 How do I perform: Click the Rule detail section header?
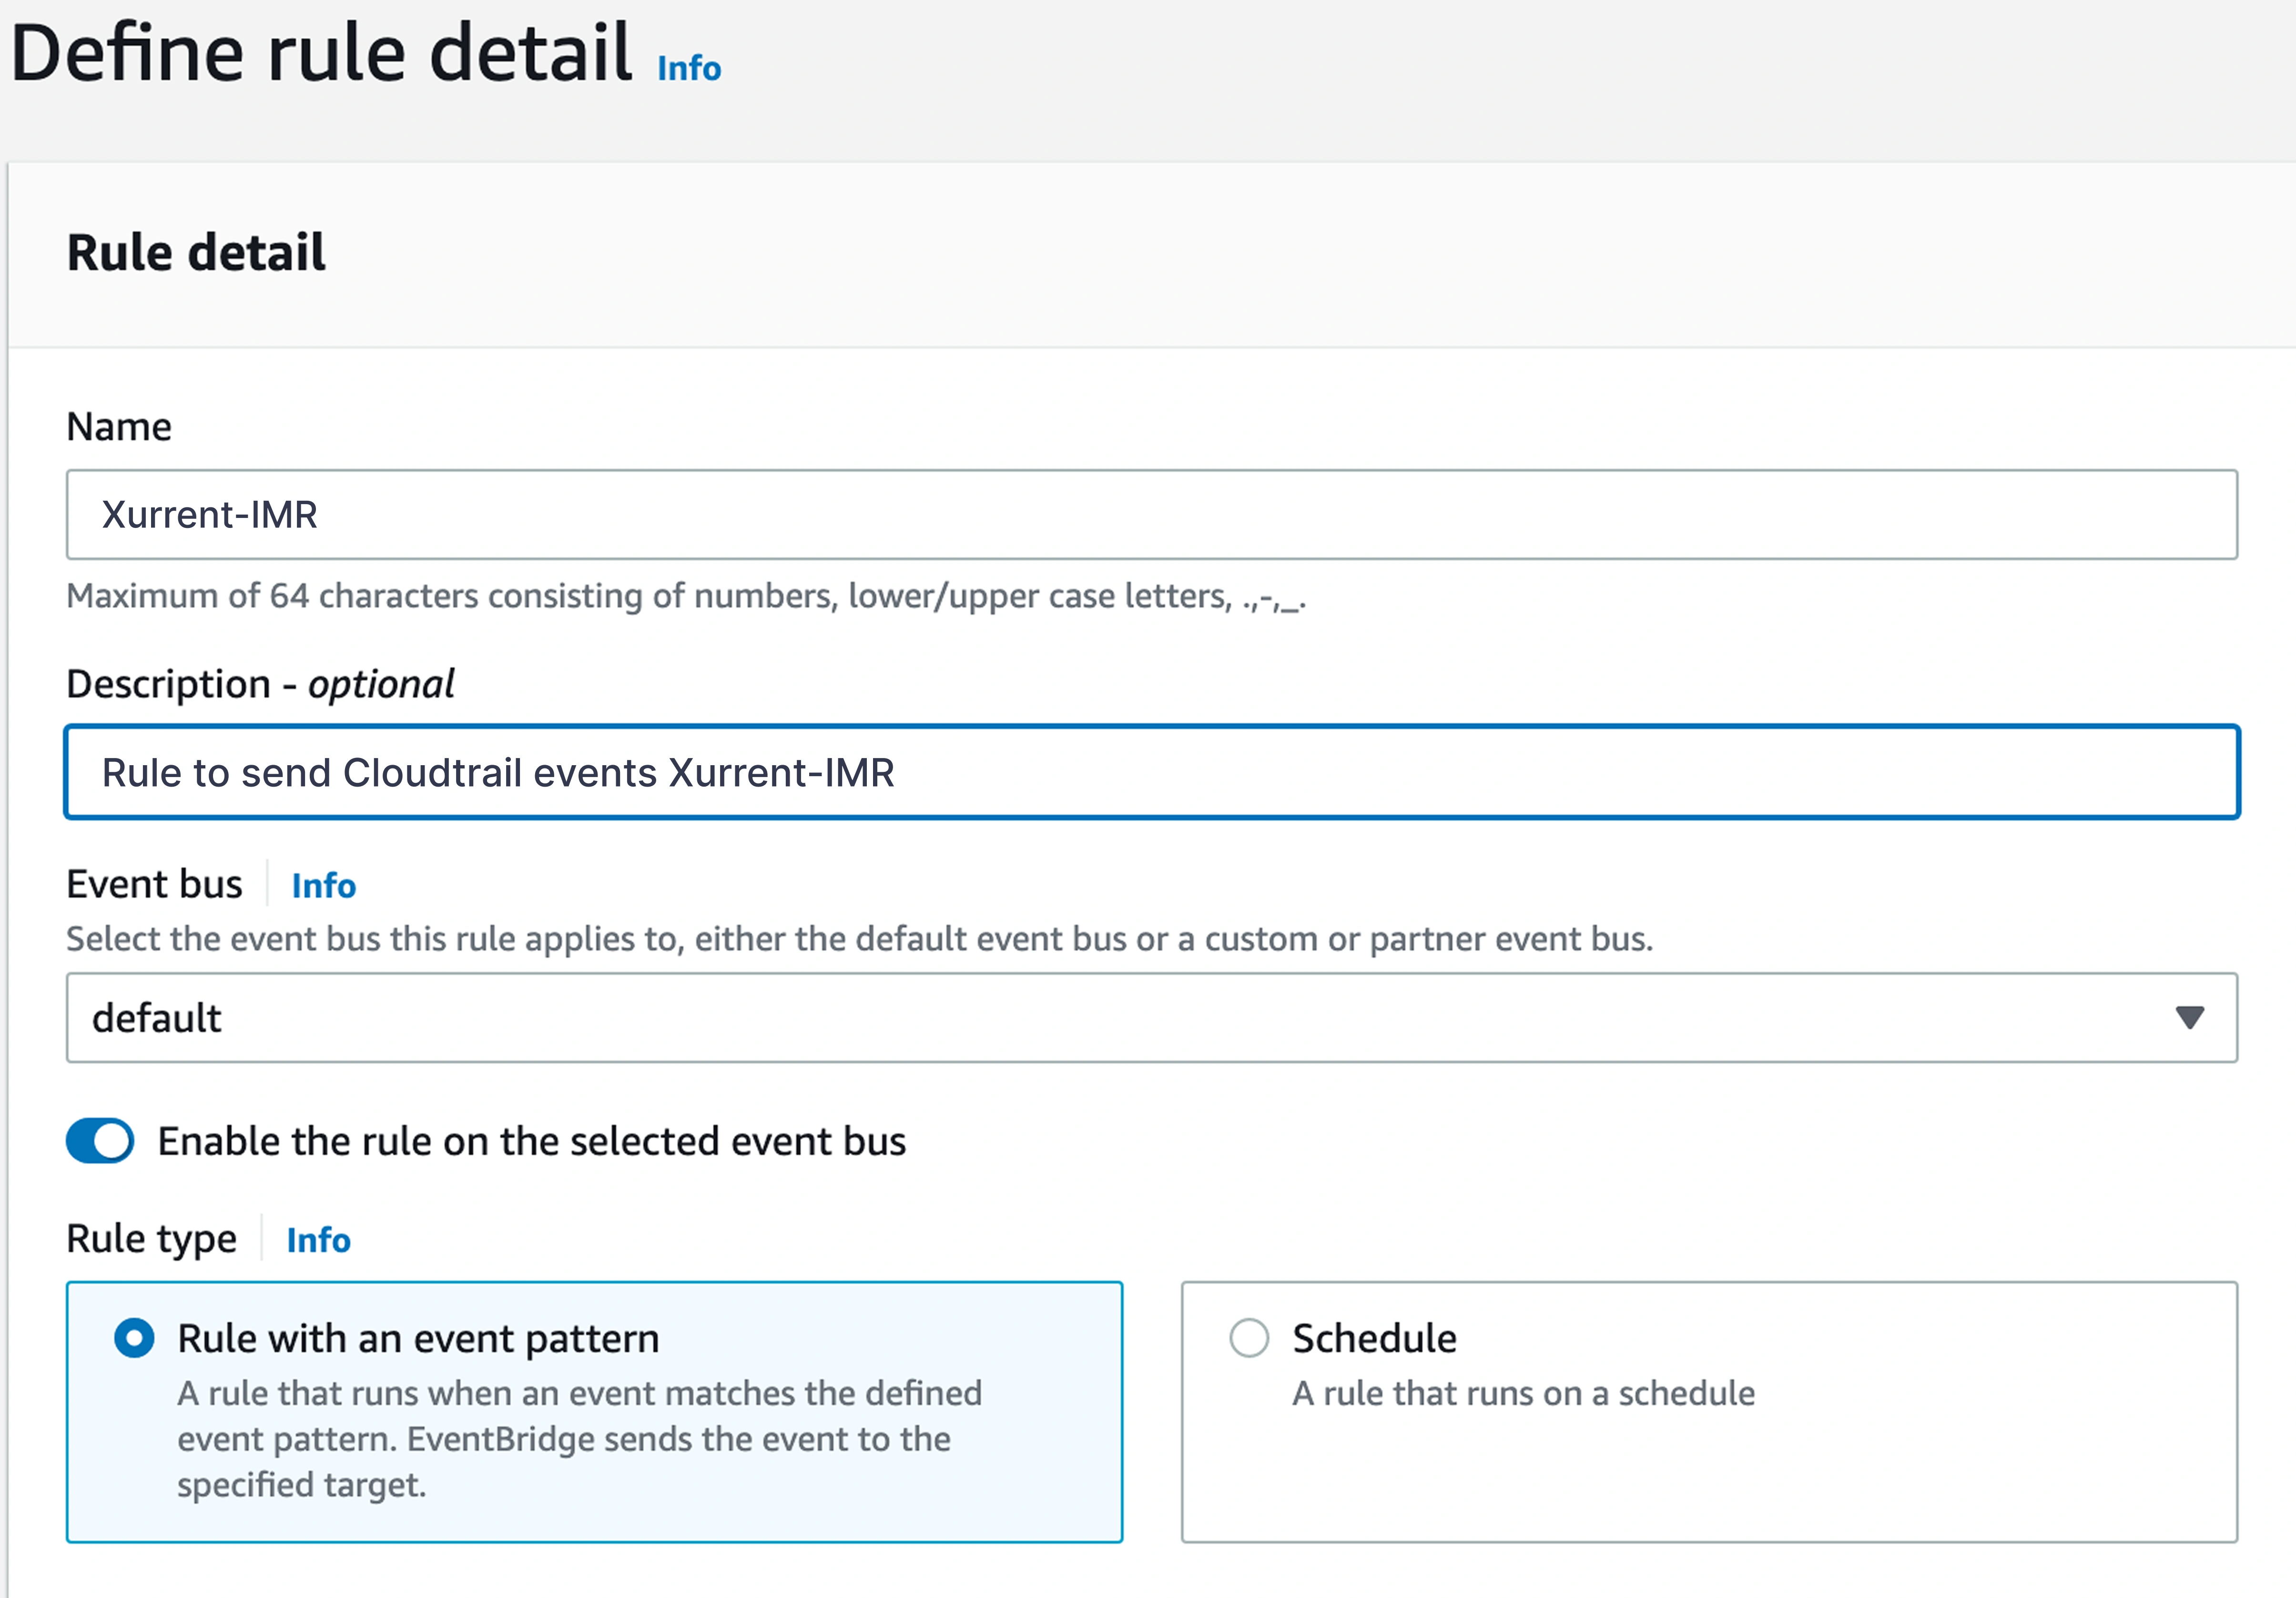coord(196,252)
